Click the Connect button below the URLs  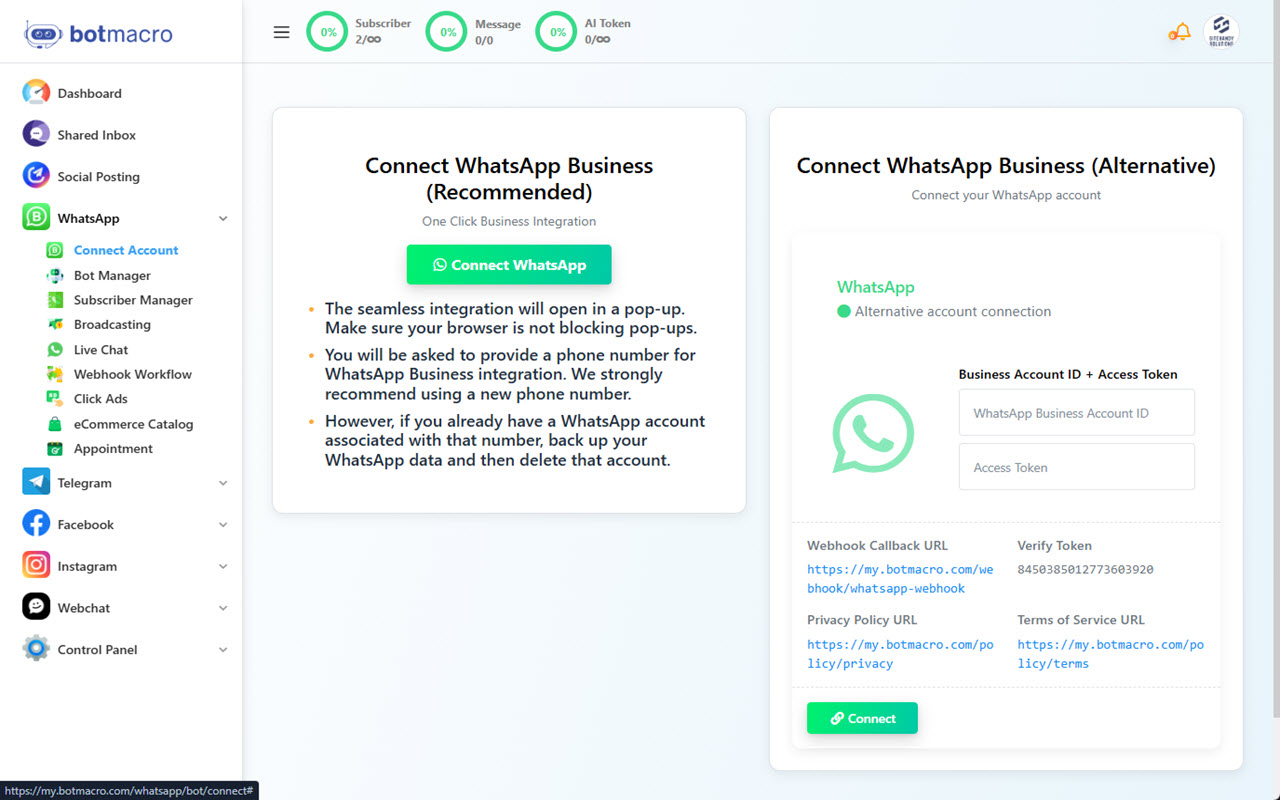point(862,718)
